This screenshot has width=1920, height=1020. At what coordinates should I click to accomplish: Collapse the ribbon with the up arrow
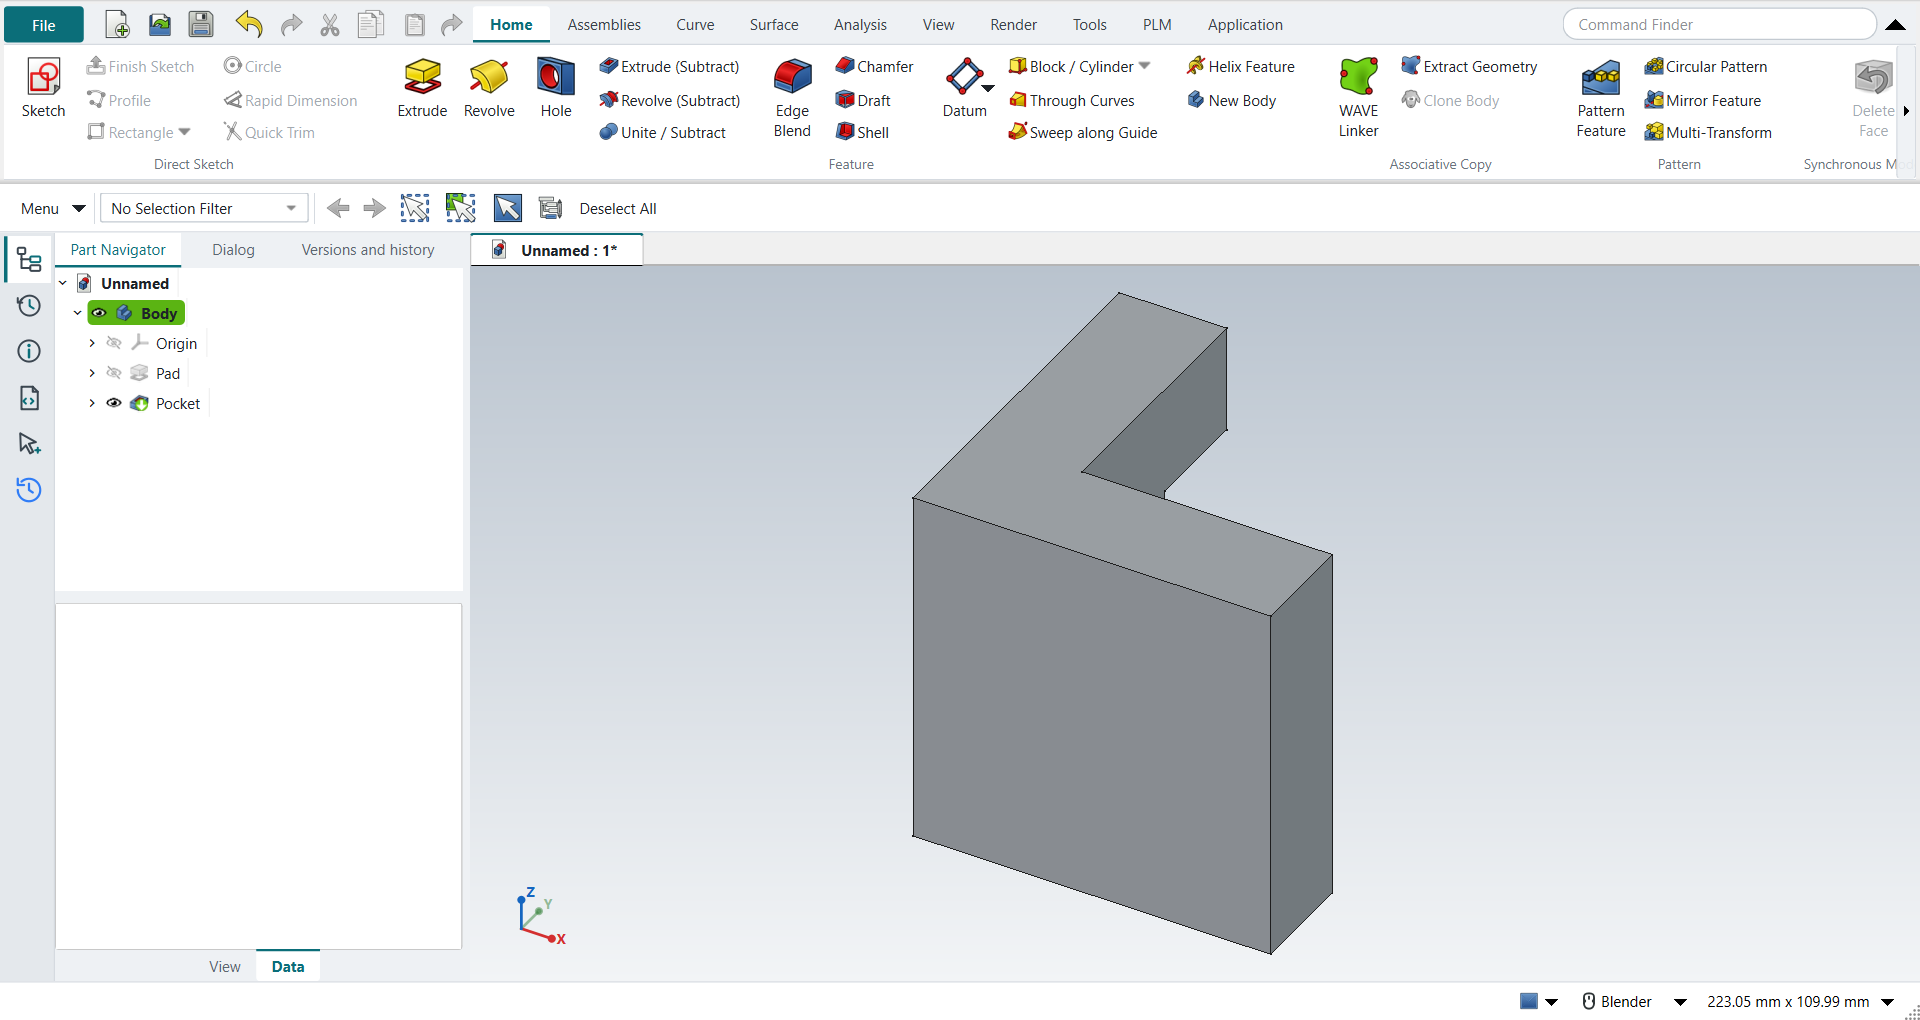(x=1895, y=25)
